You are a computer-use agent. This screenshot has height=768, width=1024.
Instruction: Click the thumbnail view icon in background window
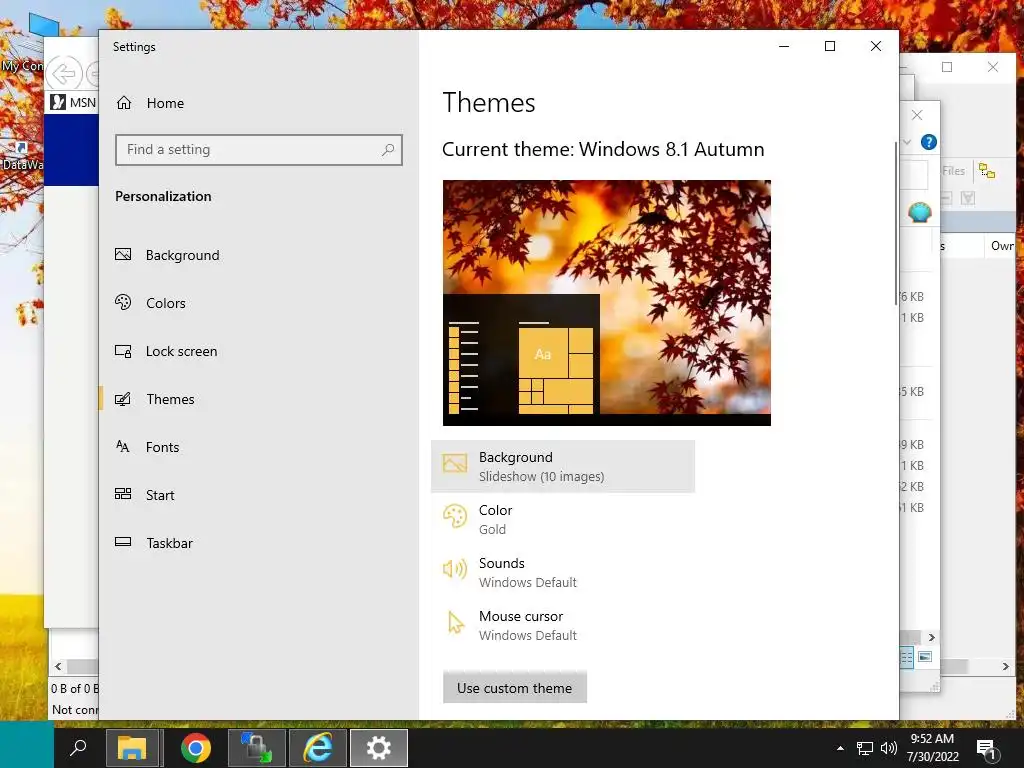pos(925,657)
